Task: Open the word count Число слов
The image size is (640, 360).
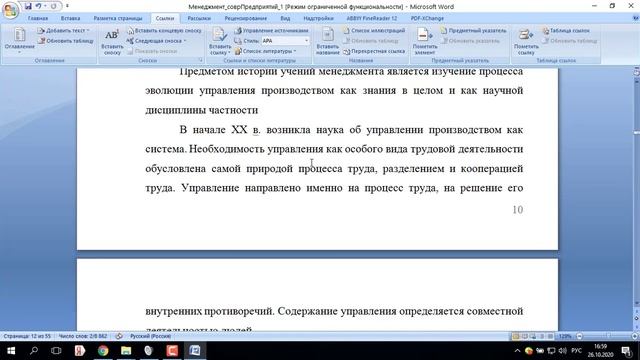Action: (82, 336)
